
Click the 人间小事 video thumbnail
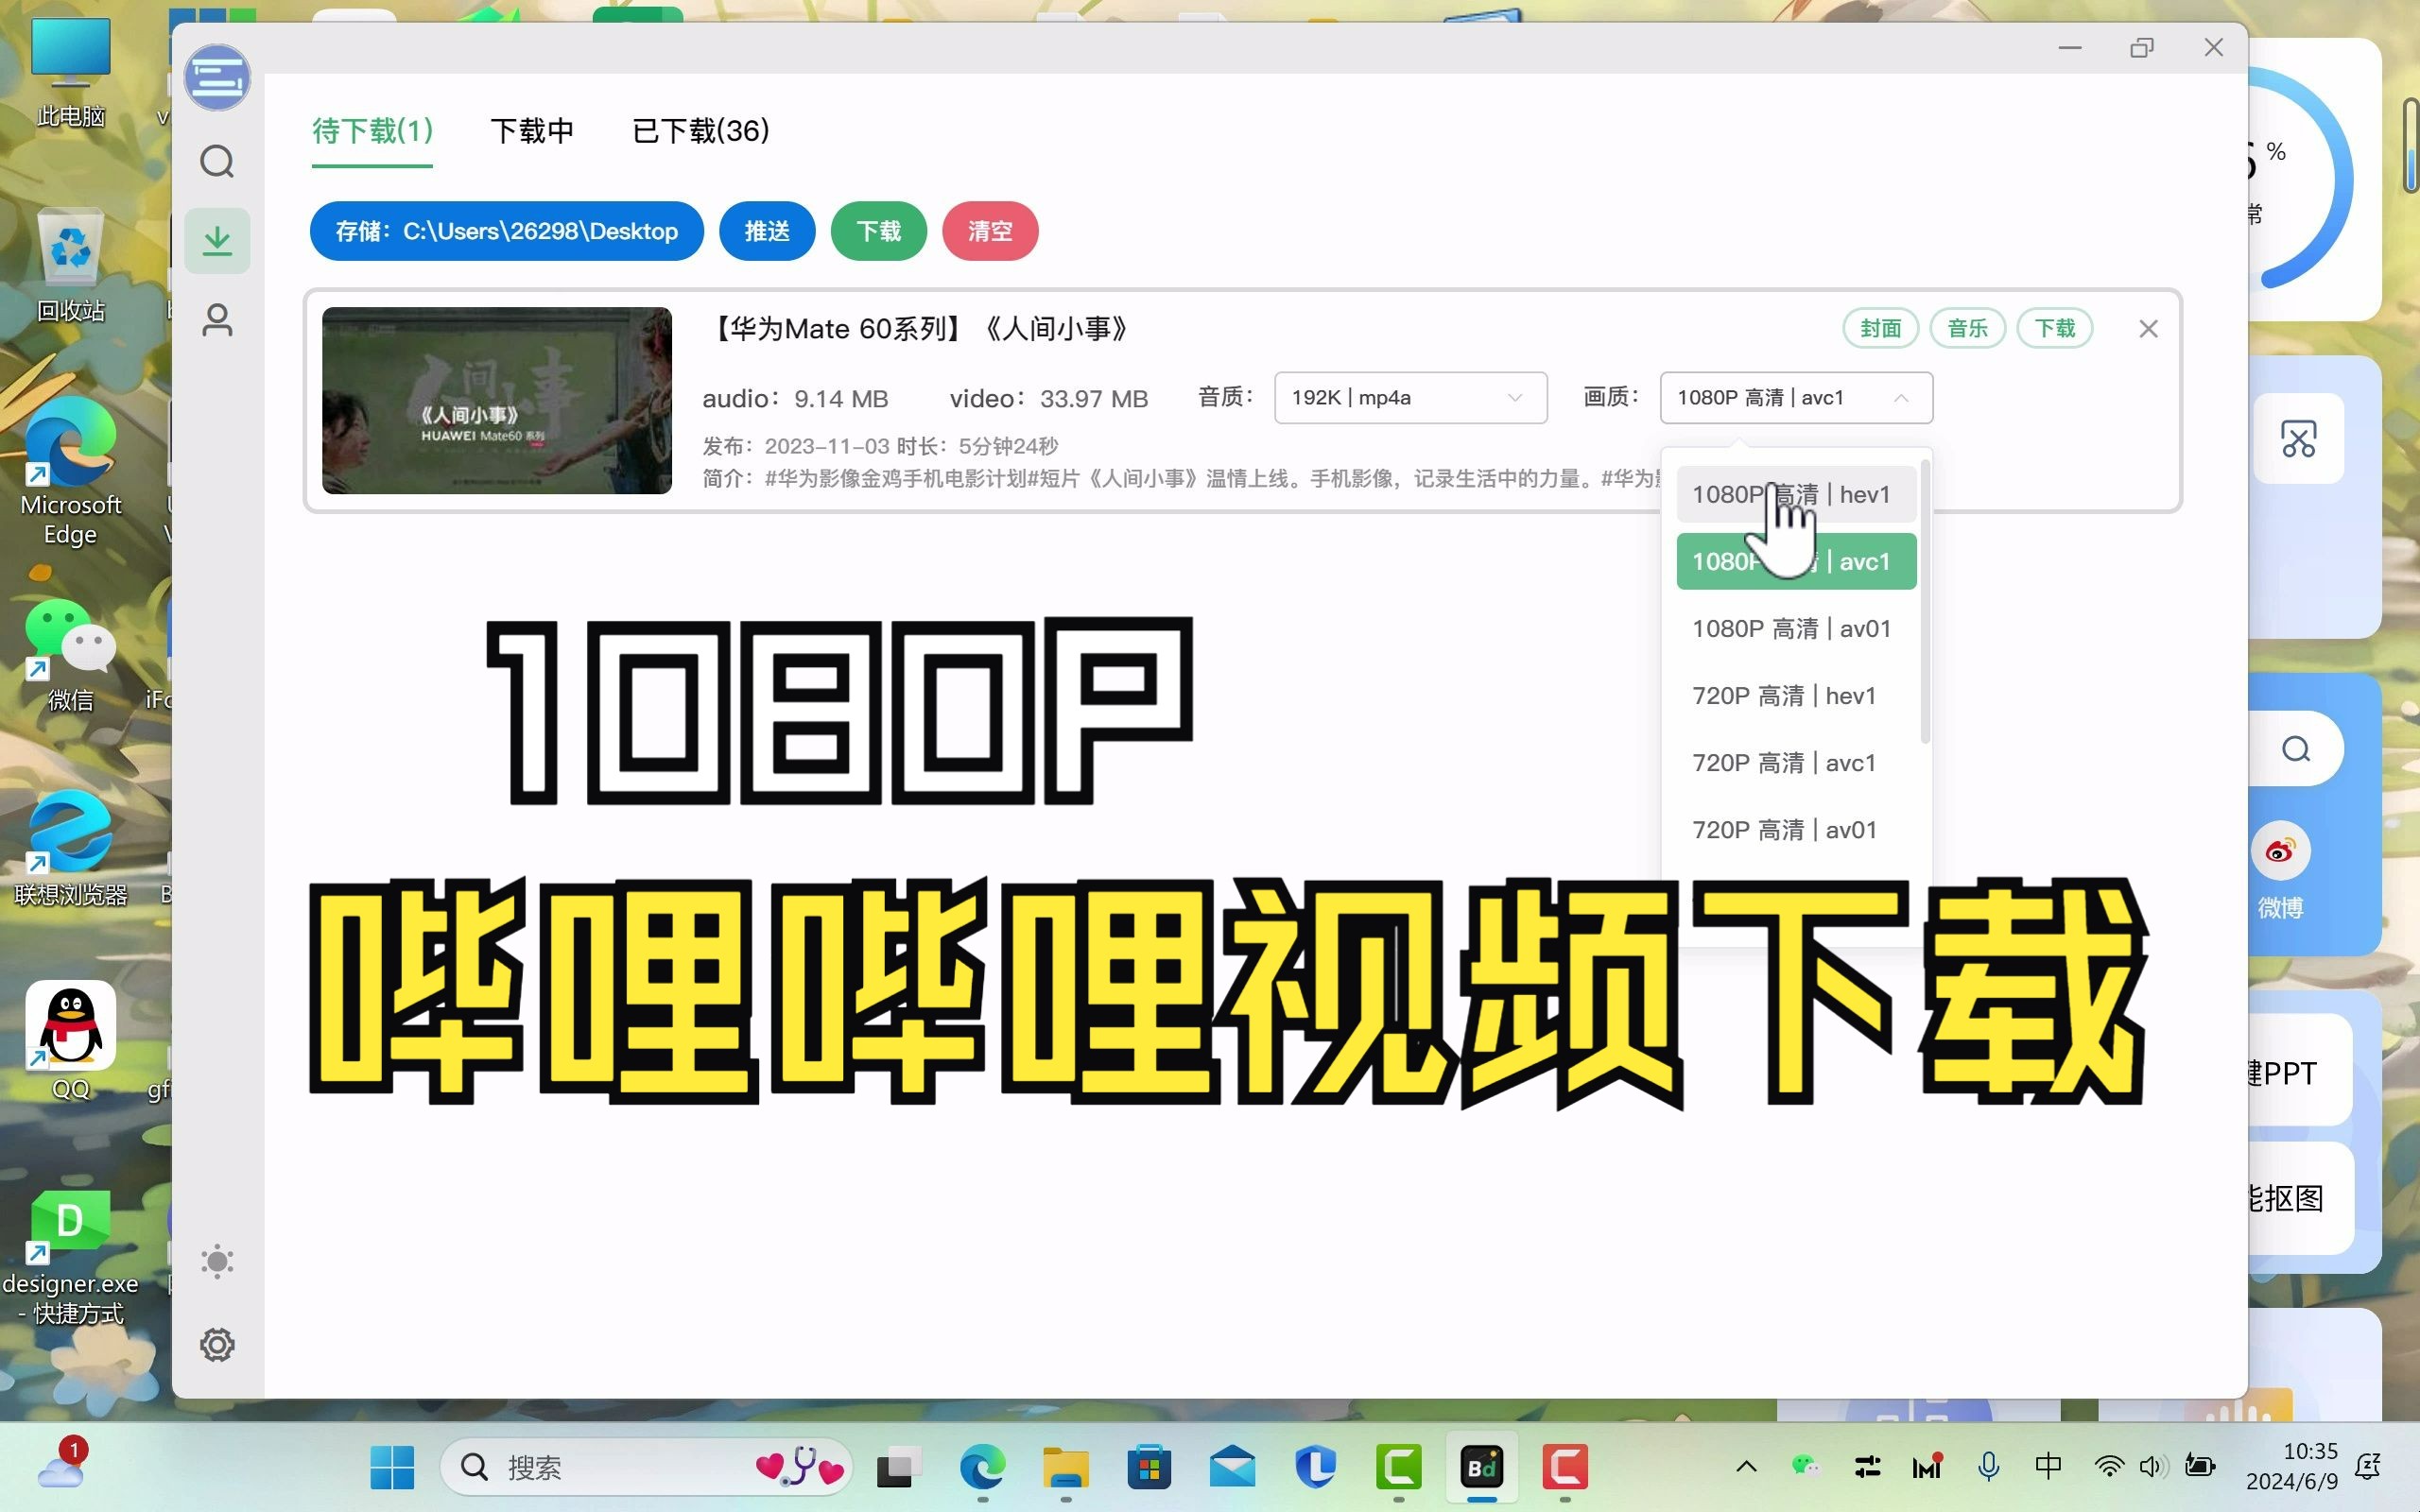point(497,400)
